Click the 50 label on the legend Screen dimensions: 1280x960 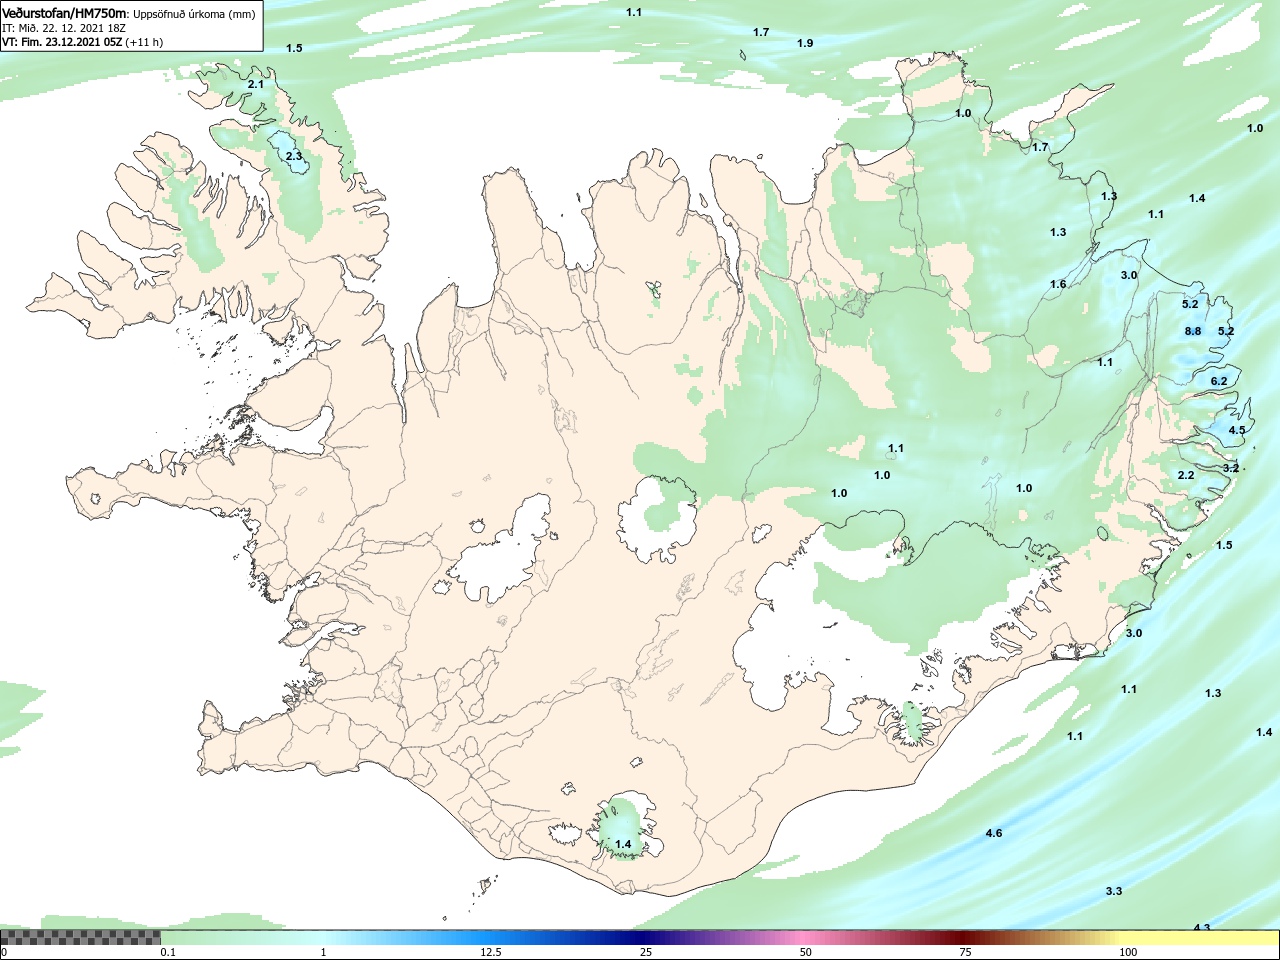[x=805, y=952]
